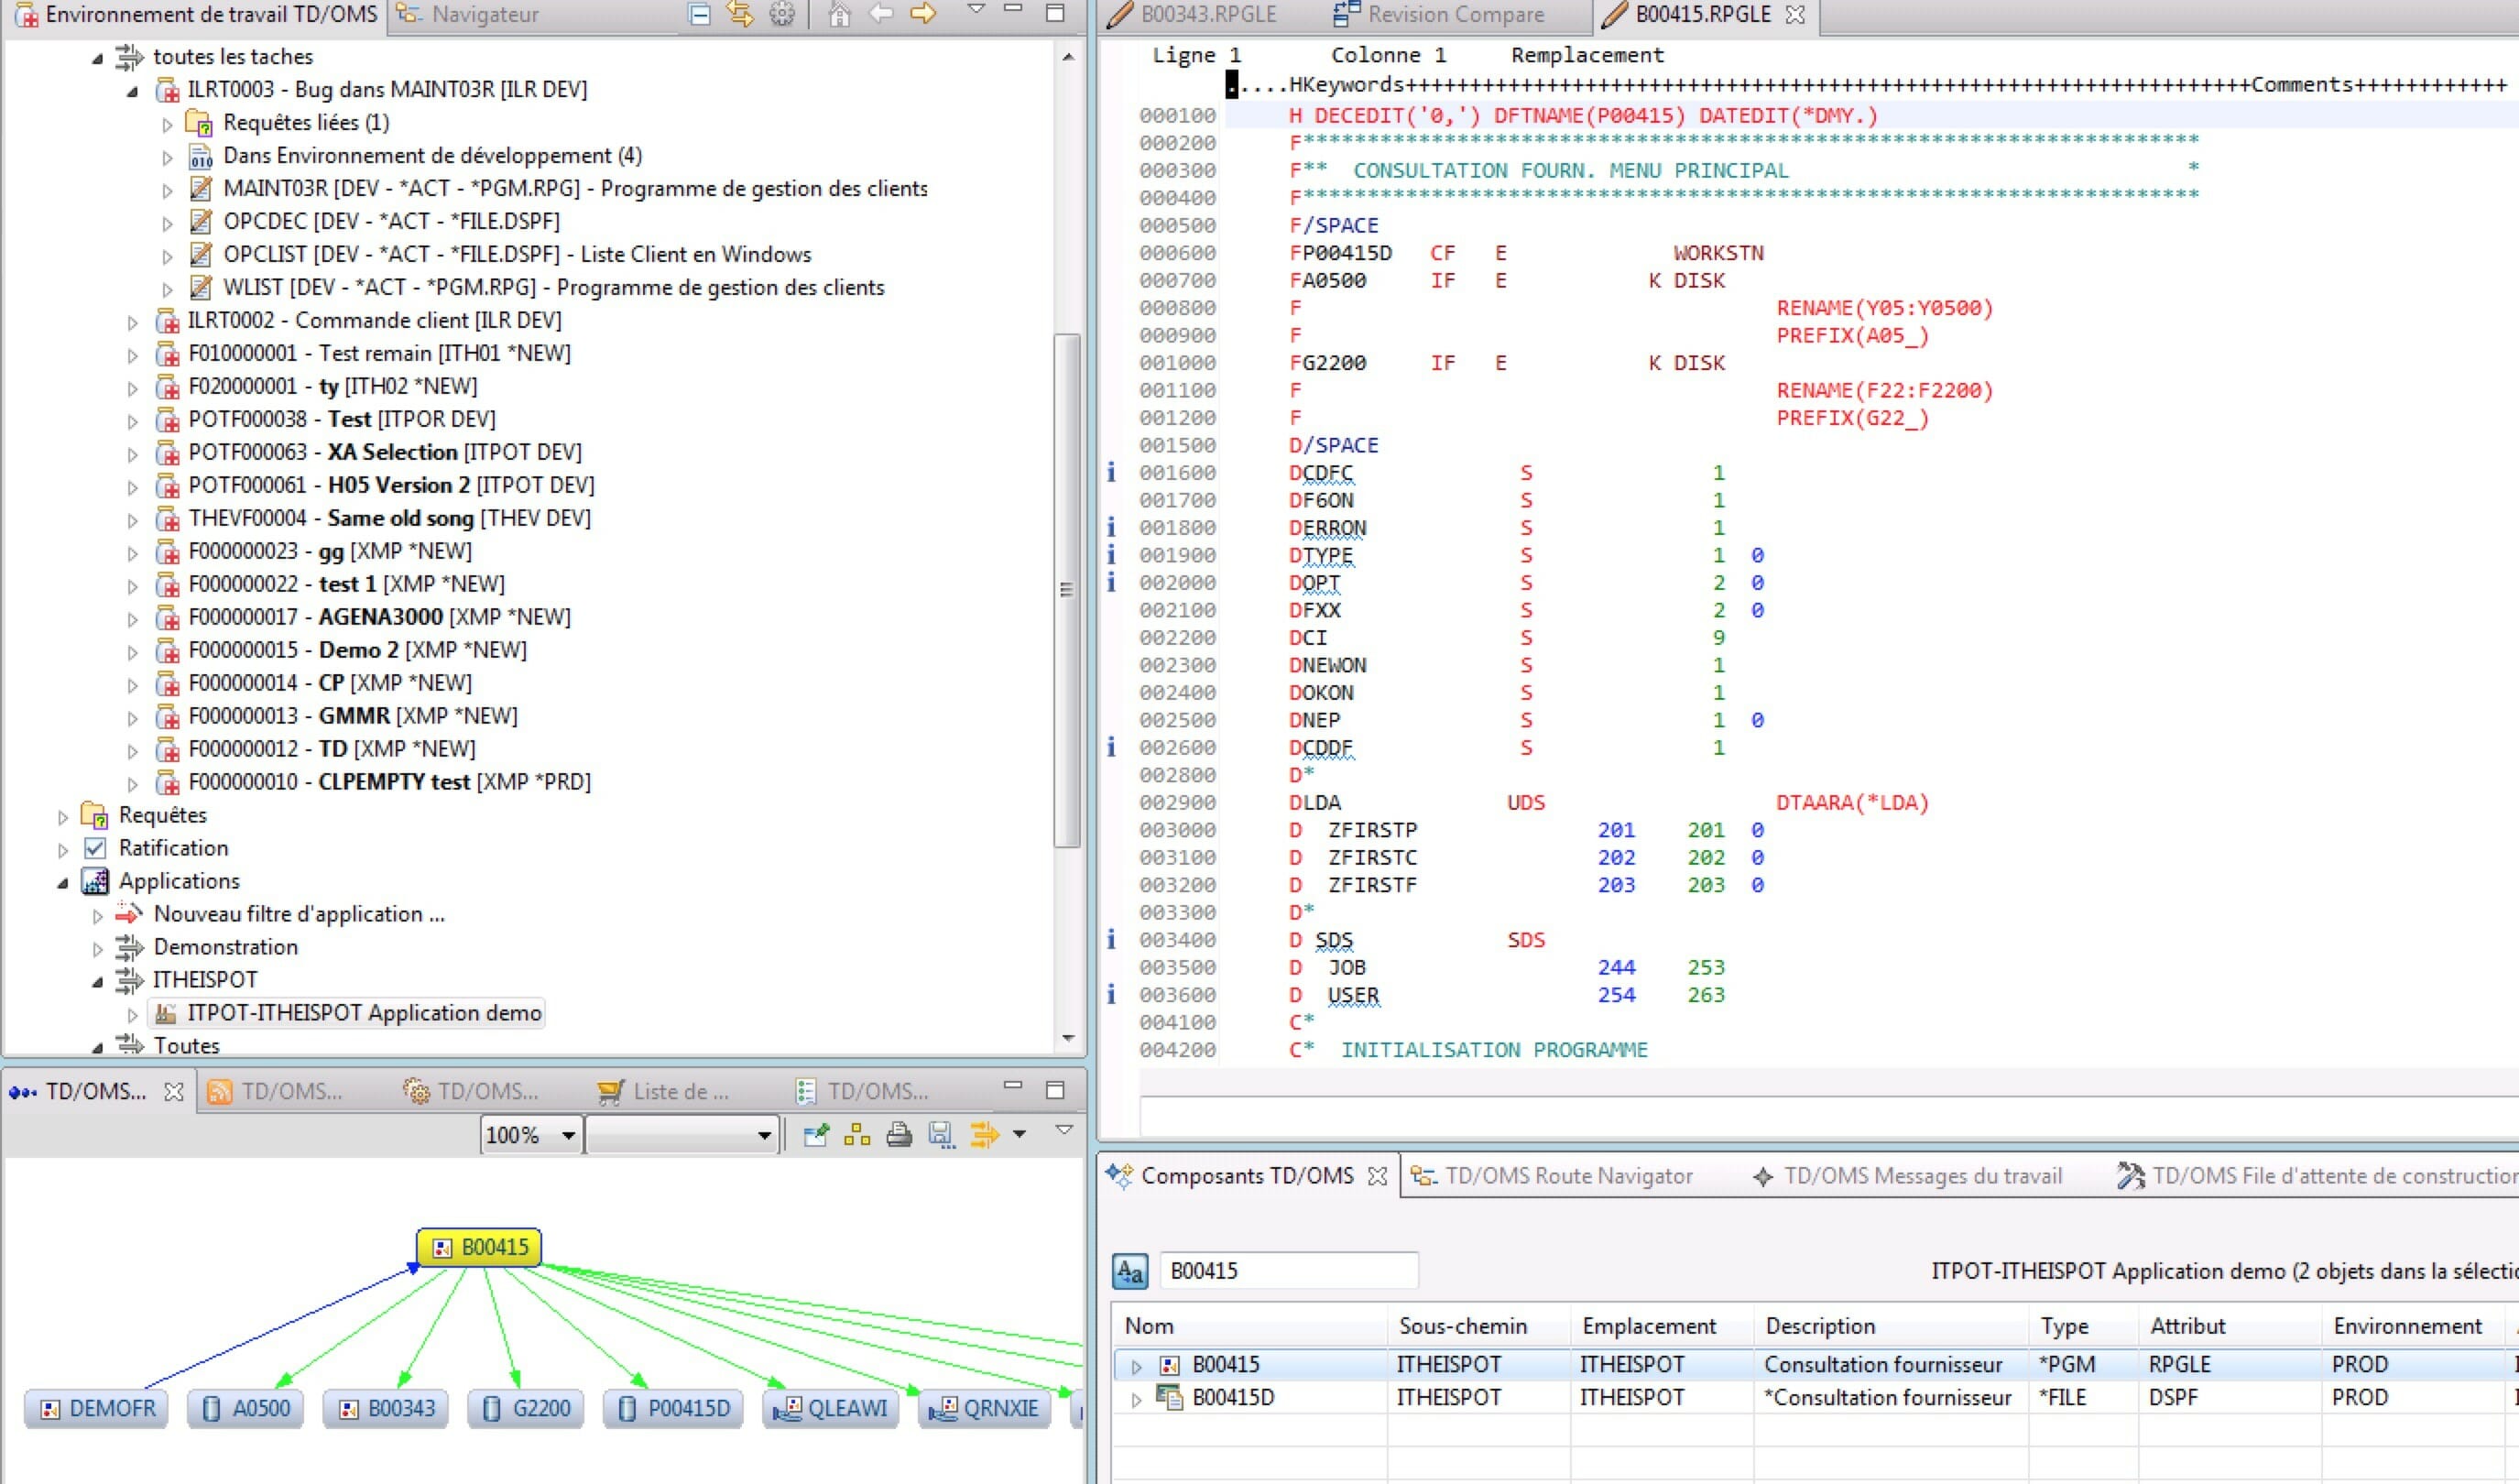Expand the POTF000061 H05 Version 2 task
This screenshot has width=2519, height=1484.
coord(132,487)
